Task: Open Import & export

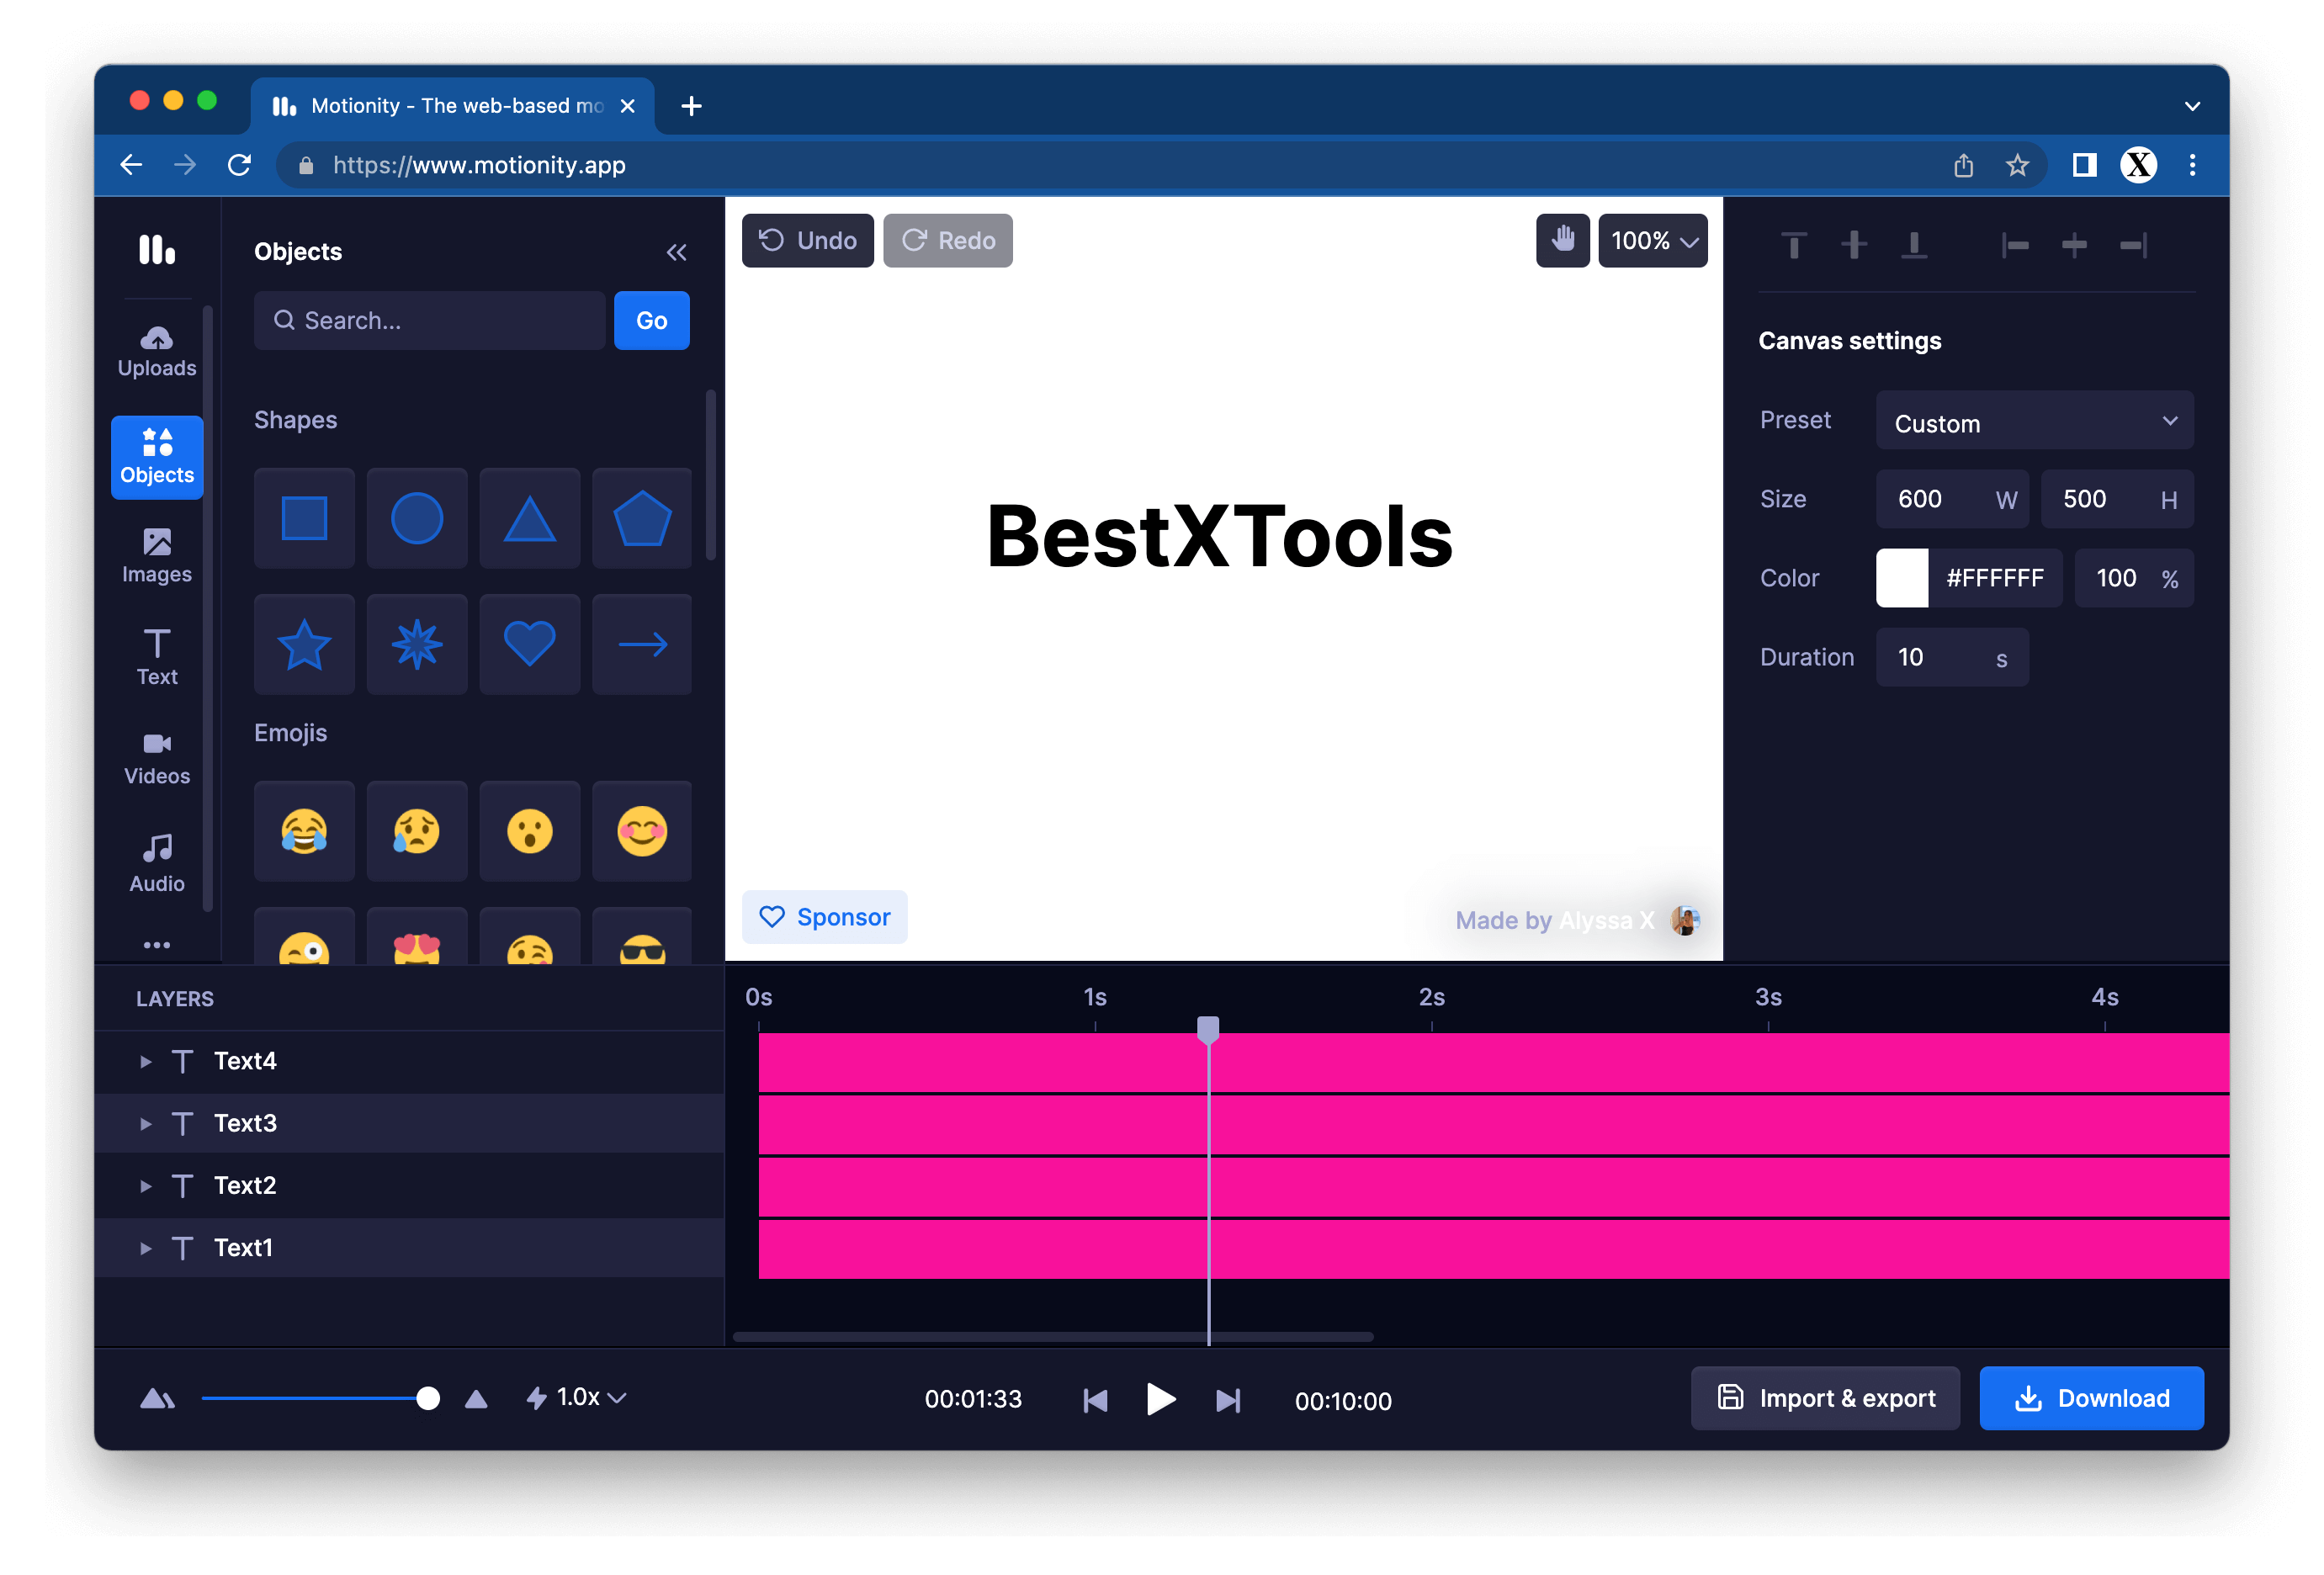Action: [x=1825, y=1398]
